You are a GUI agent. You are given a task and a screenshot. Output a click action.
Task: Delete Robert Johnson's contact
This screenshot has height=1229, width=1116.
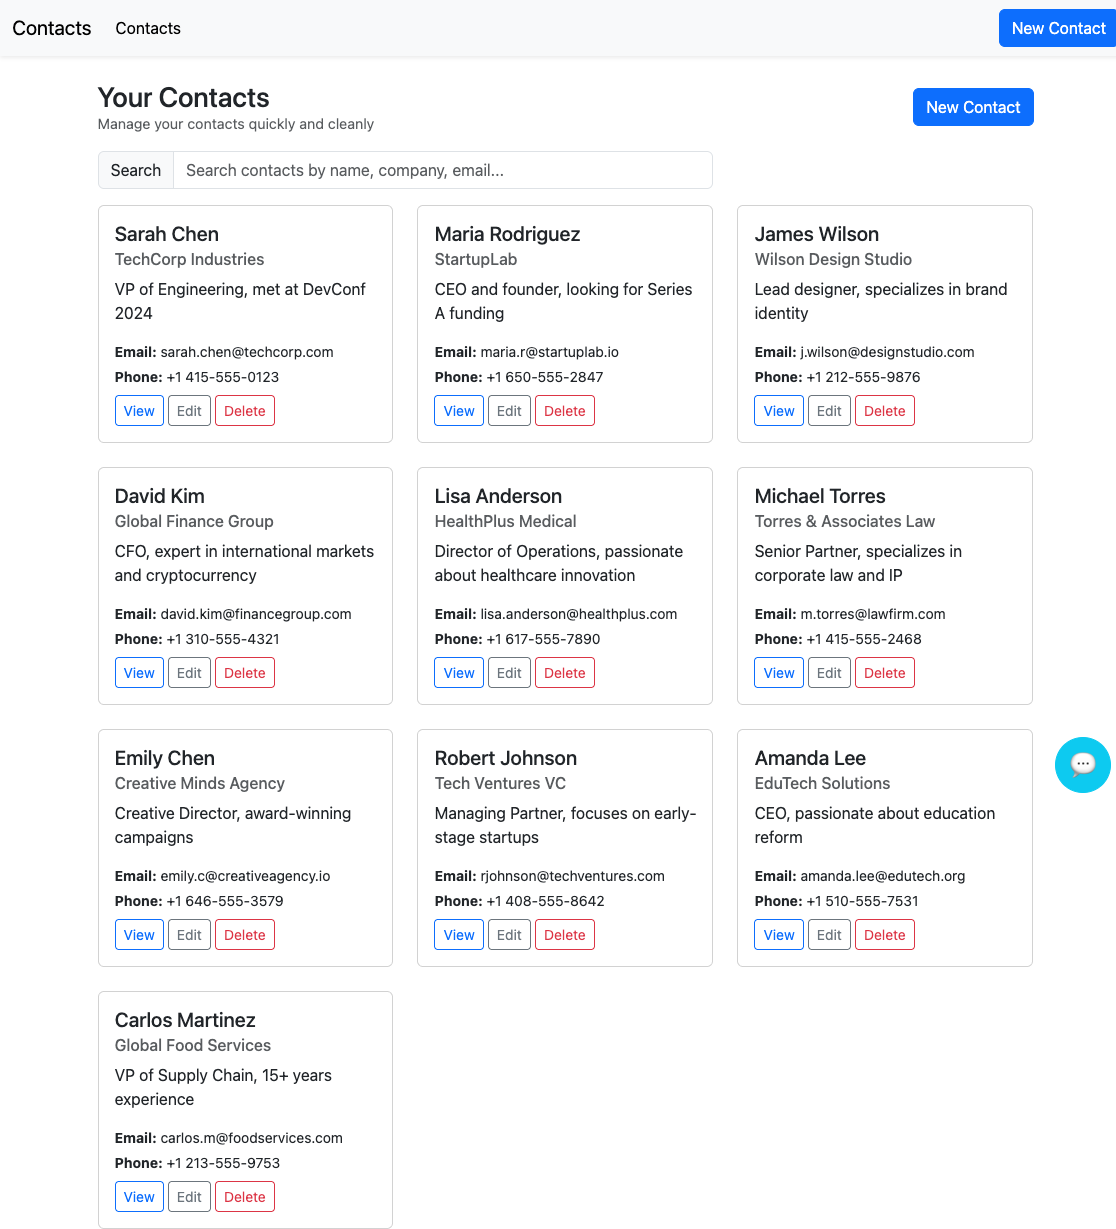point(565,935)
